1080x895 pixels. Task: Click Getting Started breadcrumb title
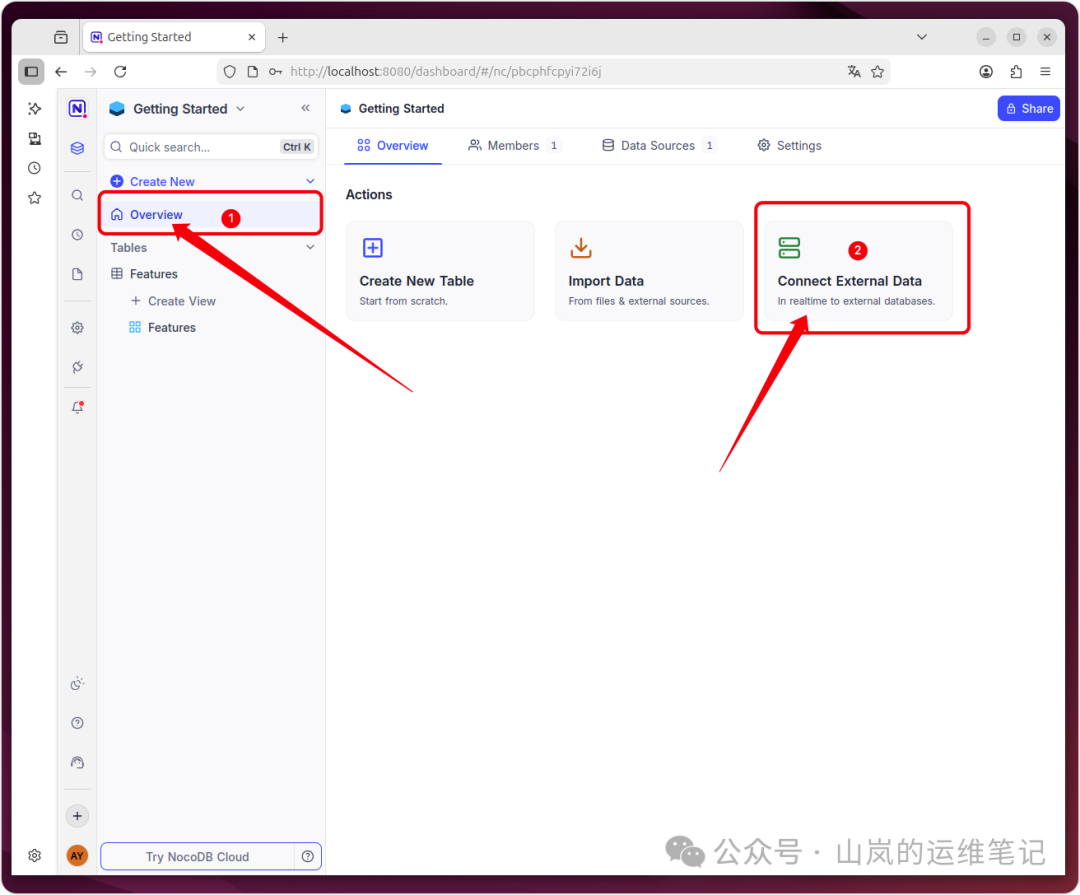(401, 108)
